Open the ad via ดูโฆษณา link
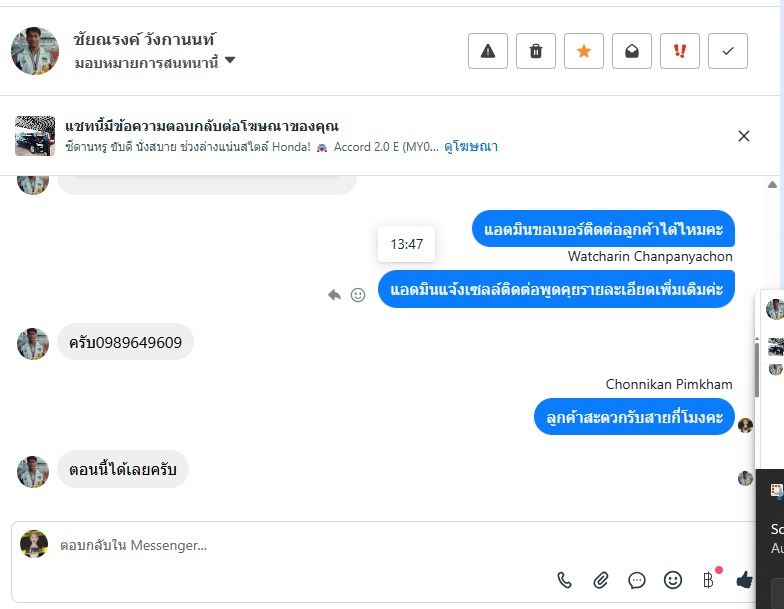Viewport: 784px width, 609px height. tap(471, 146)
